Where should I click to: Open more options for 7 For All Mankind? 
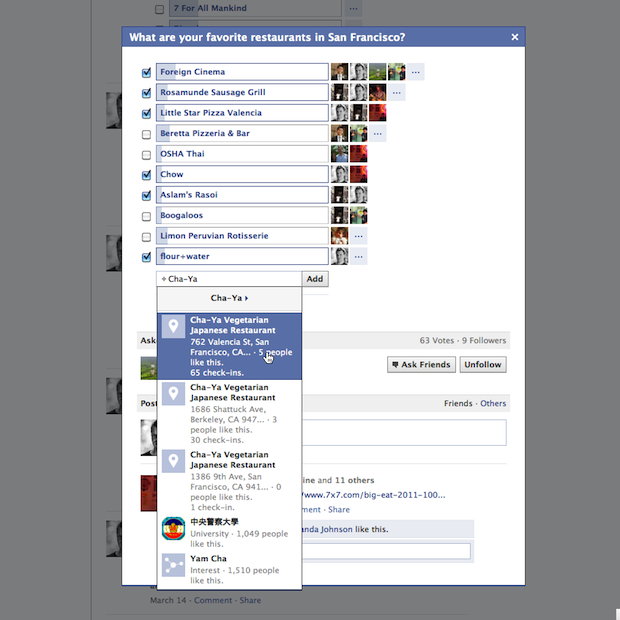tap(353, 8)
